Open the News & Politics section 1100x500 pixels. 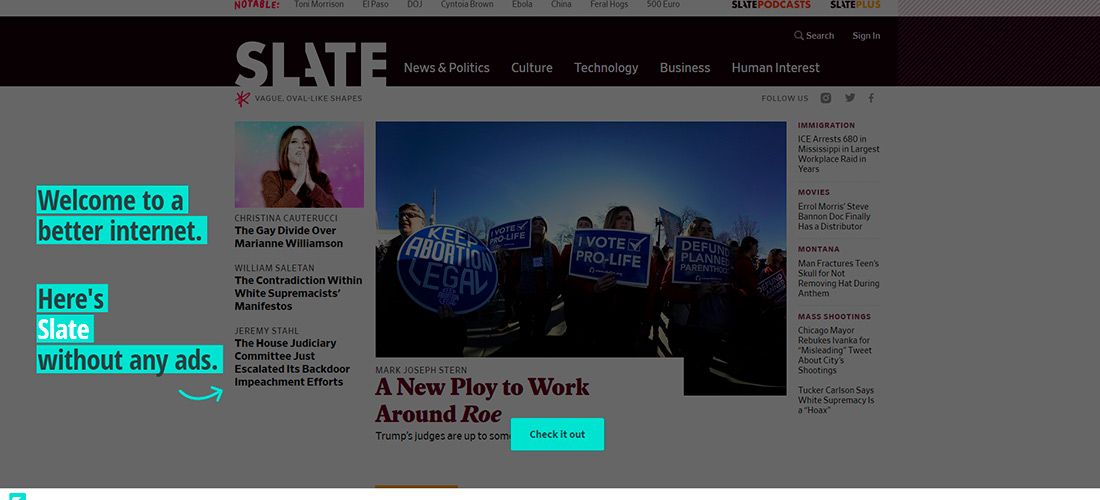pyautogui.click(x=446, y=68)
